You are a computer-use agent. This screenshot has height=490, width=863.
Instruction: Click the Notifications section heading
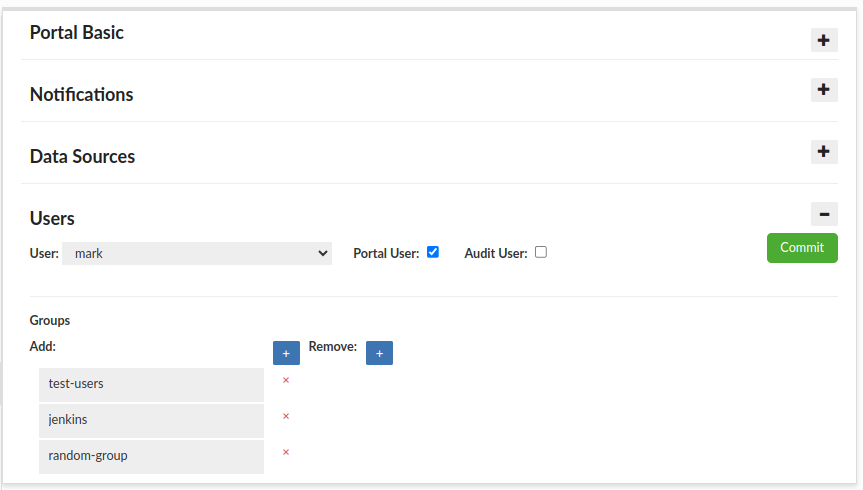[81, 94]
